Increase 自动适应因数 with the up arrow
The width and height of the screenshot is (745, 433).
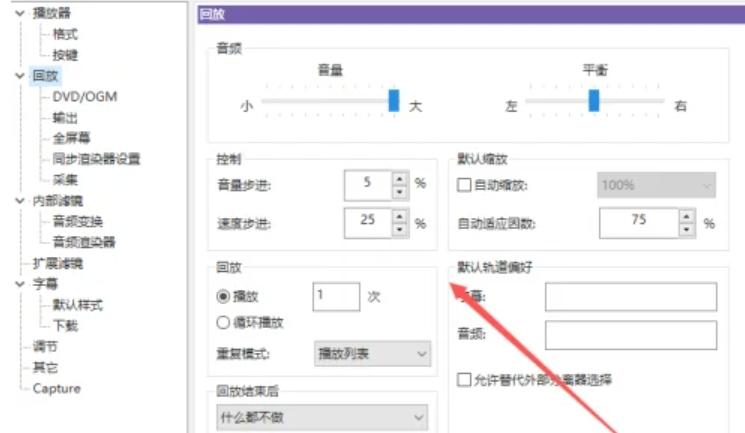click(x=690, y=217)
